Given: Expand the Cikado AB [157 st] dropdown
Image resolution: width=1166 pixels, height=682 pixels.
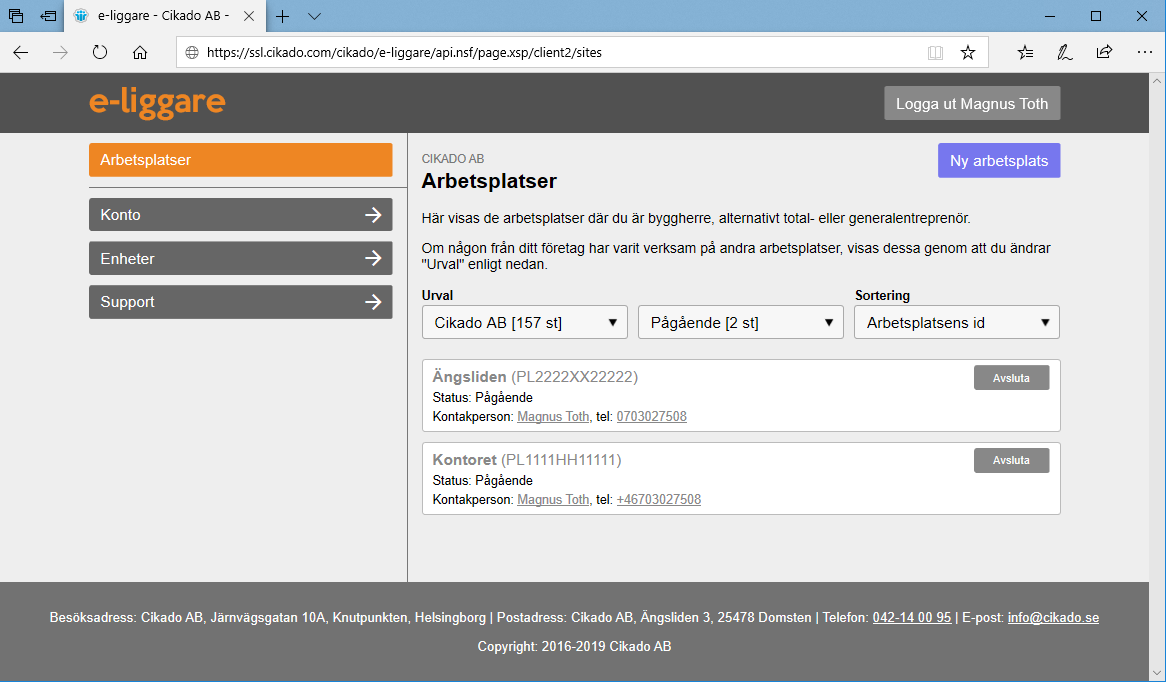Looking at the screenshot, I should coord(525,323).
